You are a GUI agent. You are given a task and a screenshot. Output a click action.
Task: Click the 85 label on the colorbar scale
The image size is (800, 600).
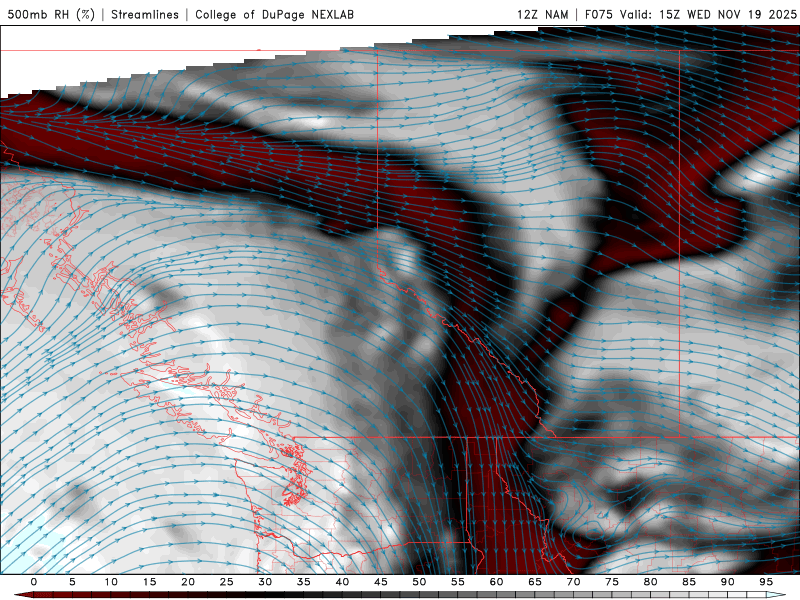point(689,582)
